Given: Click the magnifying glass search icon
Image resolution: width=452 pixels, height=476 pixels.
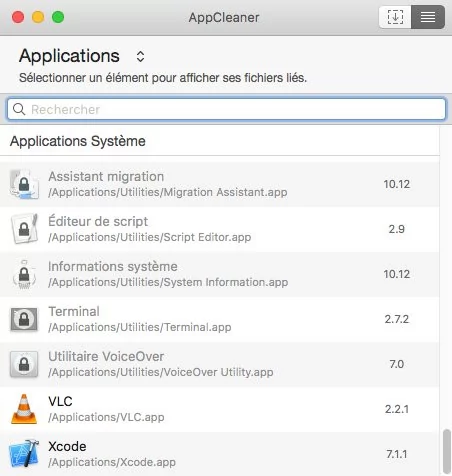Looking at the screenshot, I should pos(19,109).
